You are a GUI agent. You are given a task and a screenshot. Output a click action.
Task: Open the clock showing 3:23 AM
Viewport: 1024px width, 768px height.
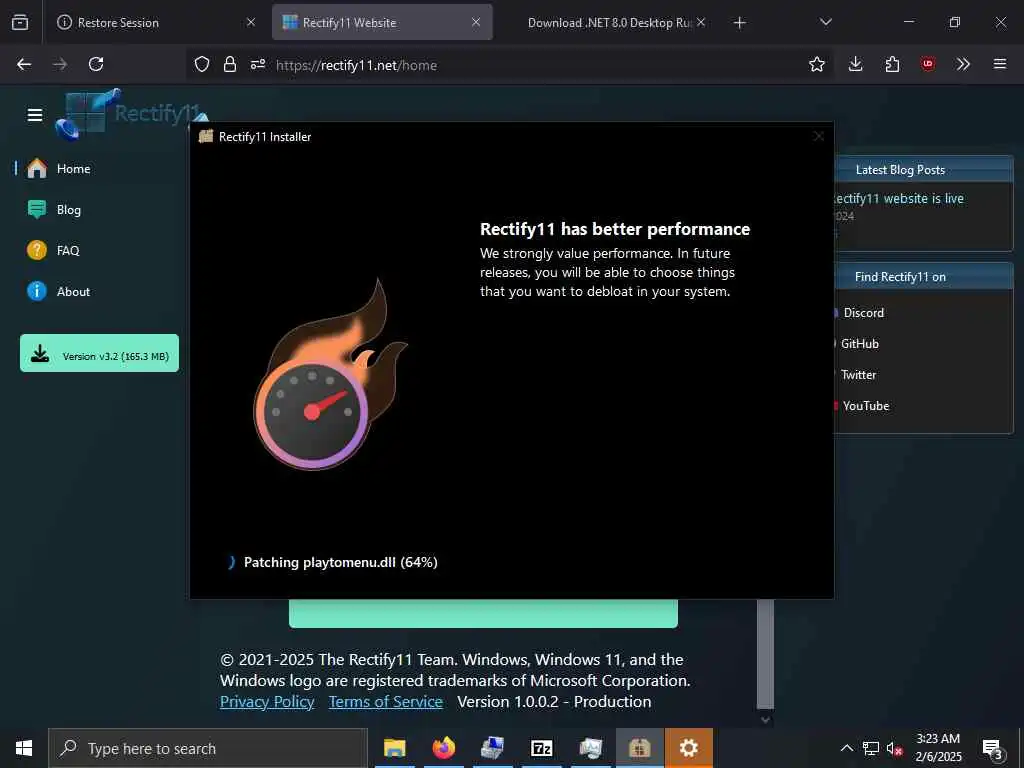pos(938,748)
